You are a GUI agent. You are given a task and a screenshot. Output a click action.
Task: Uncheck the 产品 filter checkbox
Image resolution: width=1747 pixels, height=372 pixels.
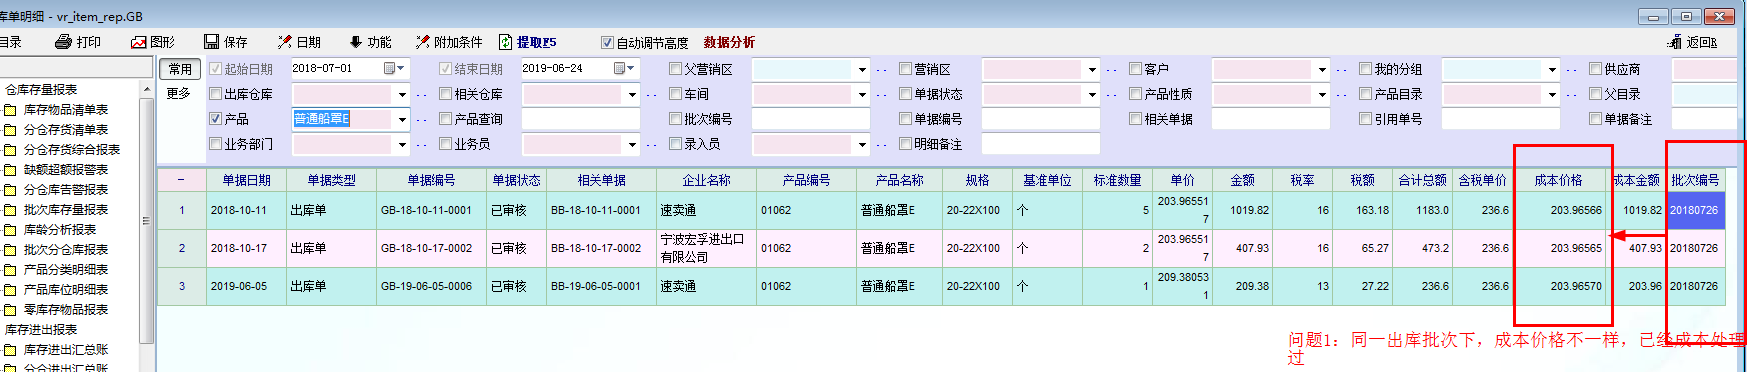215,119
